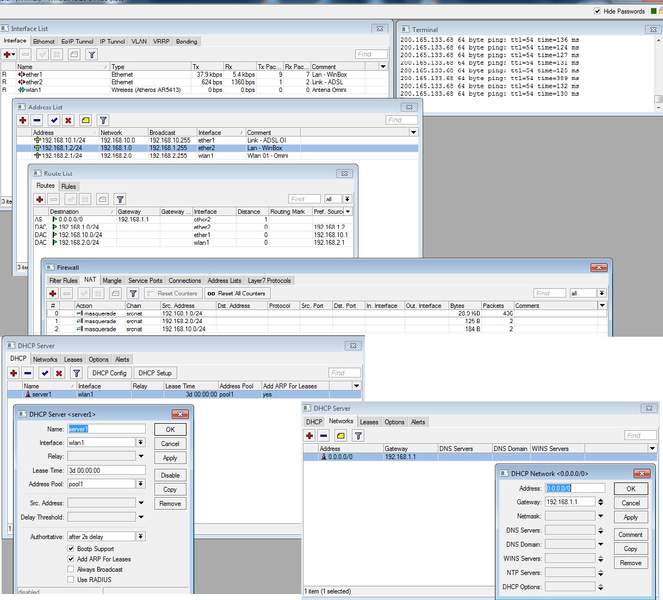Switch to the Ethernet tab in Interface List

pyautogui.click(x=44, y=41)
